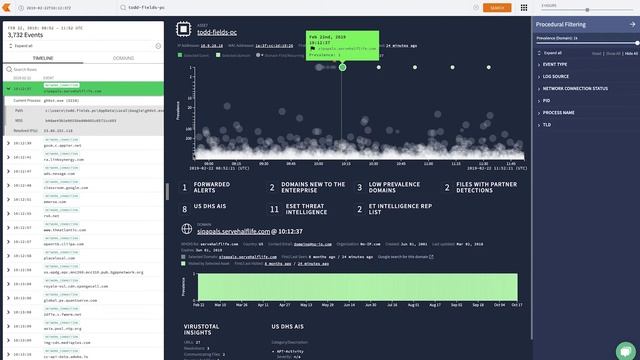Expand the www.theatlantic.com event row
The height and width of the screenshot is (360, 640).
pos(8,228)
